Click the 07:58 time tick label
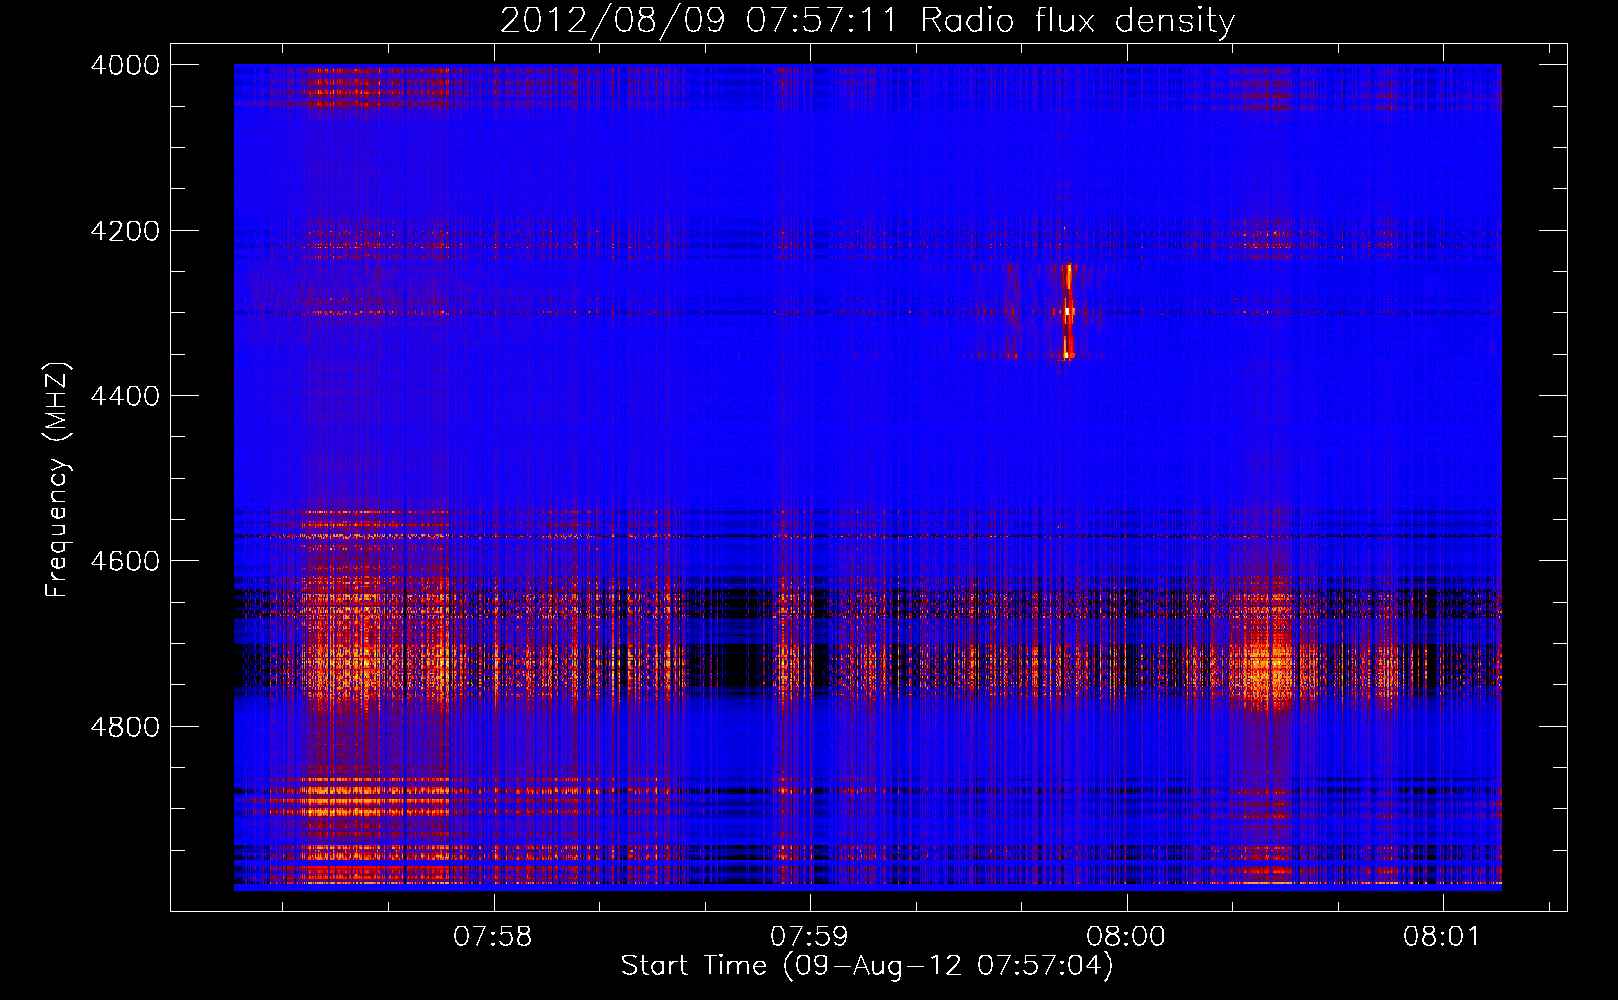 (493, 936)
